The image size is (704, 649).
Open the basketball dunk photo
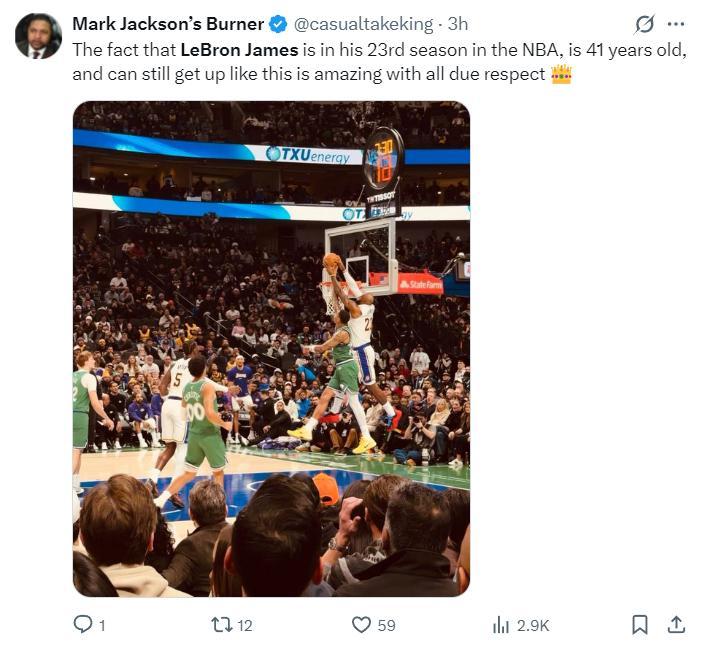[x=271, y=348]
